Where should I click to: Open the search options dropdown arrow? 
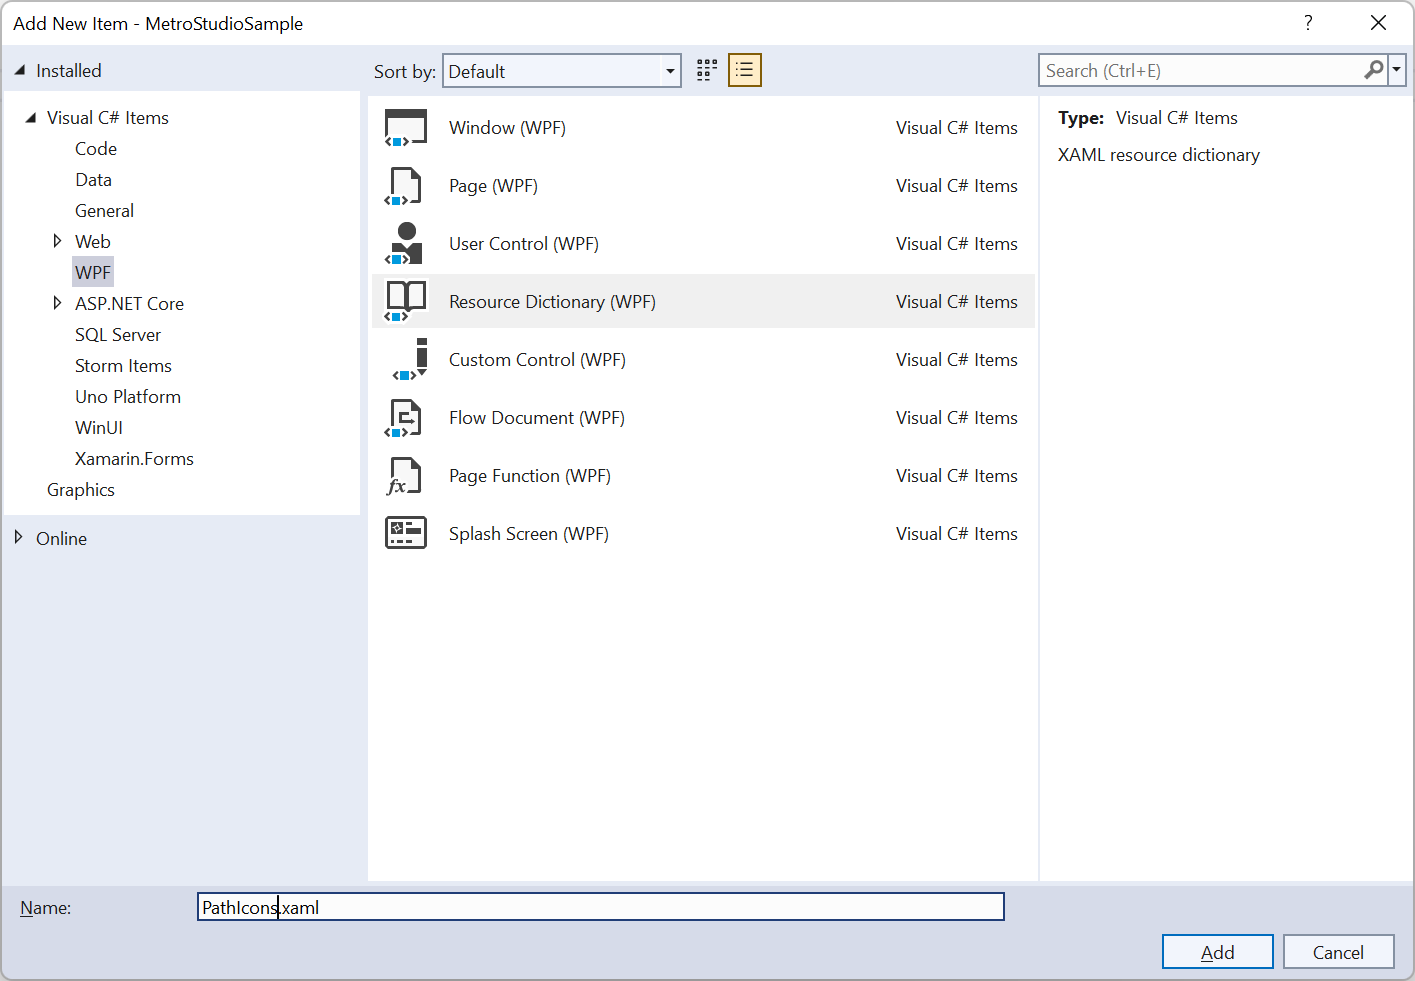tap(1397, 70)
